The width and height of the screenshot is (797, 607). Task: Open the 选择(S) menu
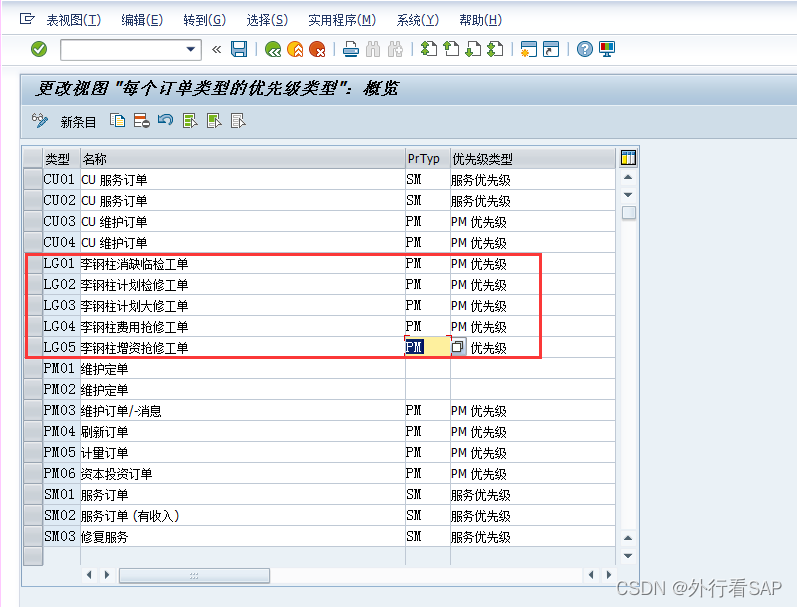tap(267, 20)
